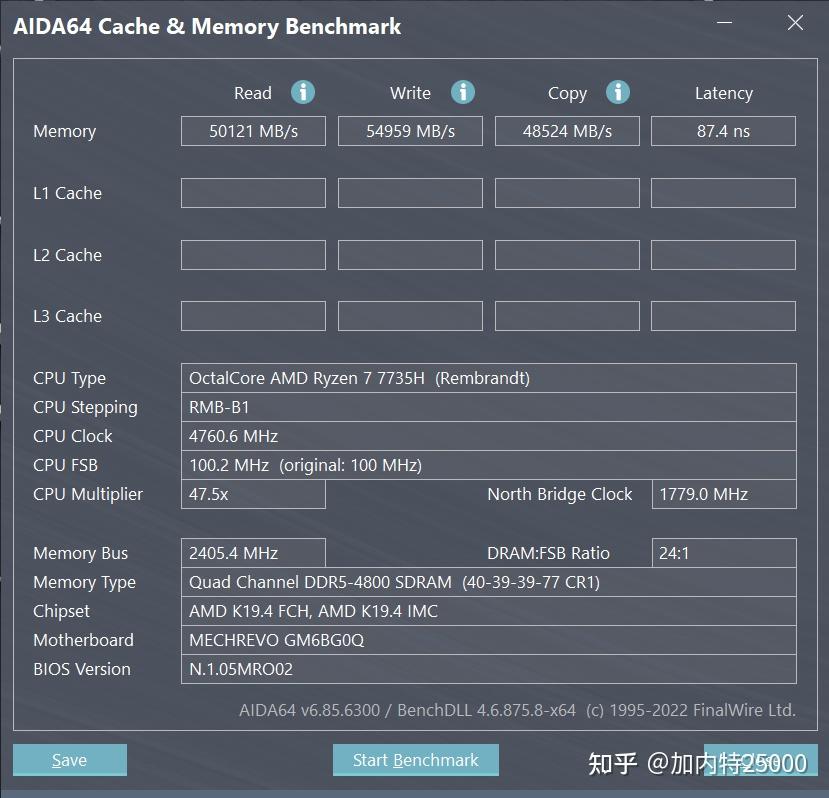Click the Write info icon
The width and height of the screenshot is (829, 798).
coord(462,92)
